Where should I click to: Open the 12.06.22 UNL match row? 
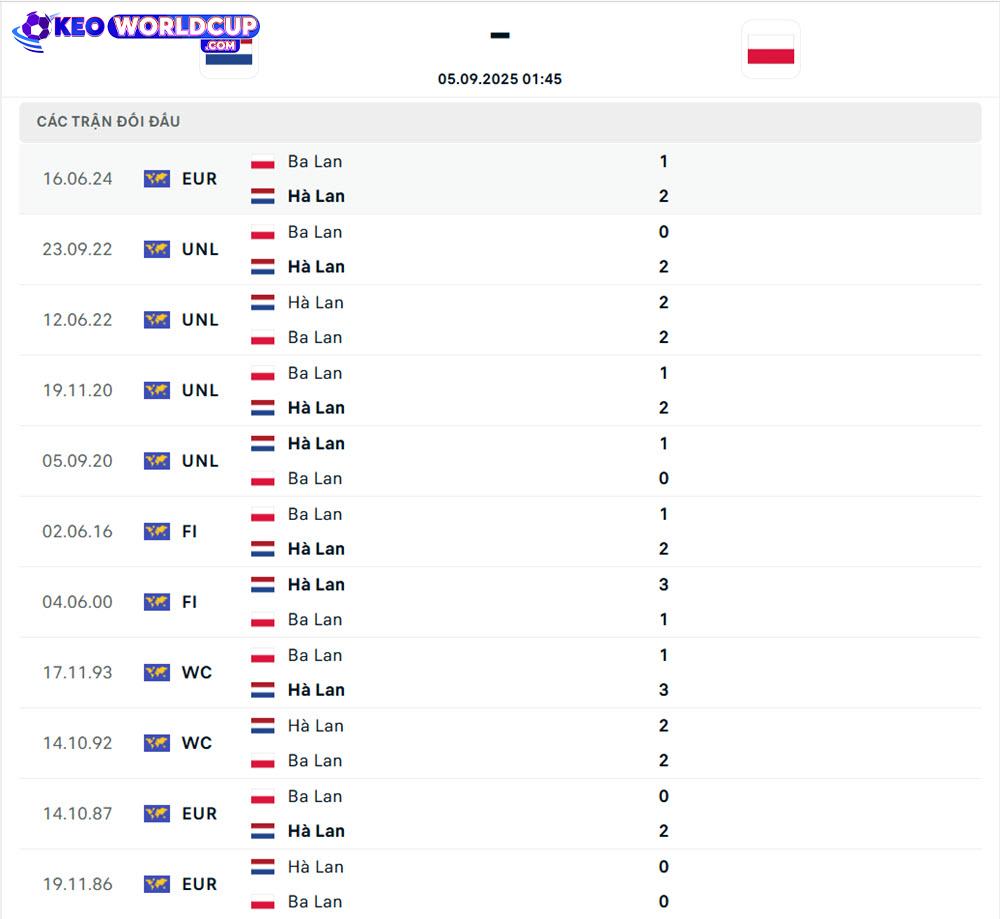[x=500, y=320]
